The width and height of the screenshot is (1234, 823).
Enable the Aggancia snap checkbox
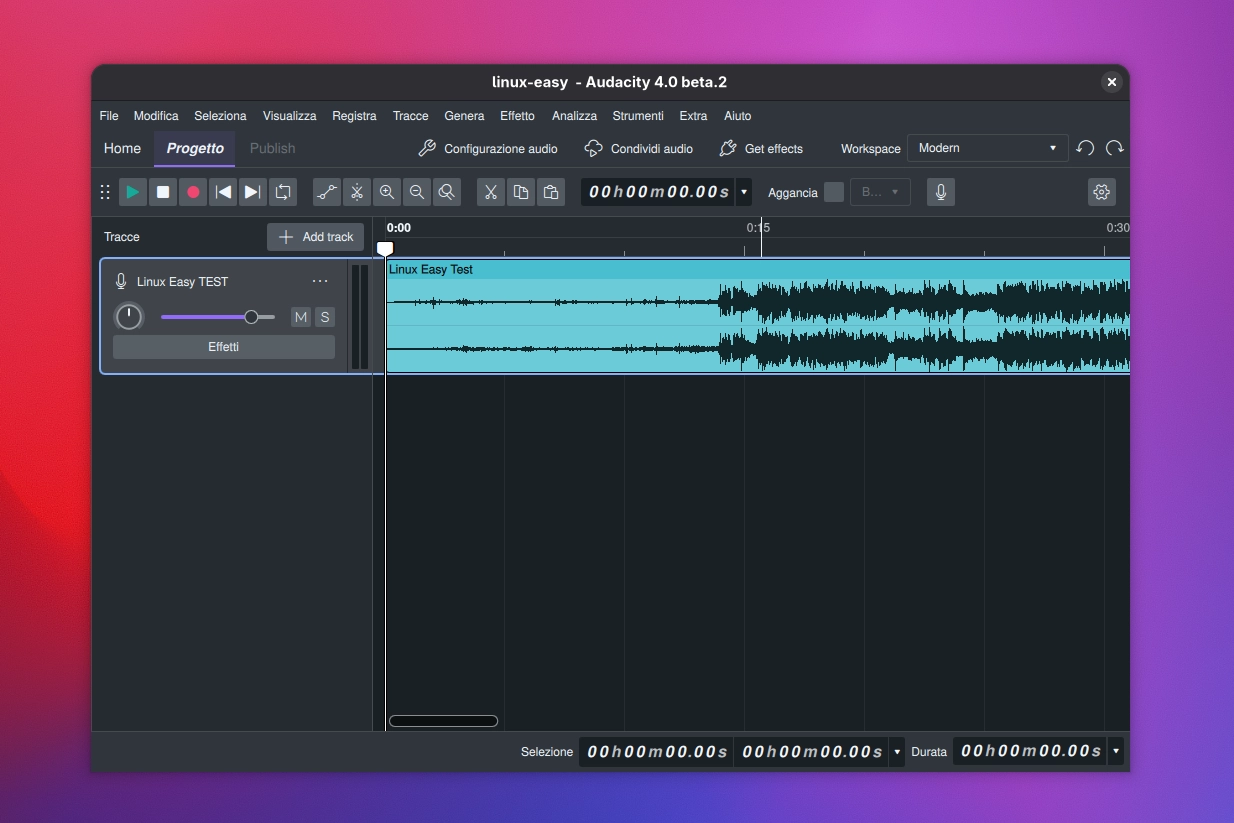tap(834, 192)
